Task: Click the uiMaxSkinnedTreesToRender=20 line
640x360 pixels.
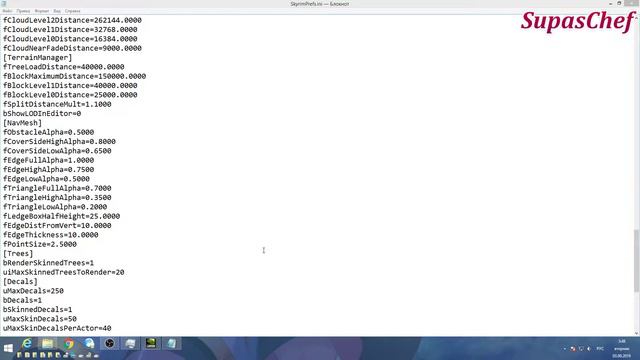Action: click(x=64, y=273)
